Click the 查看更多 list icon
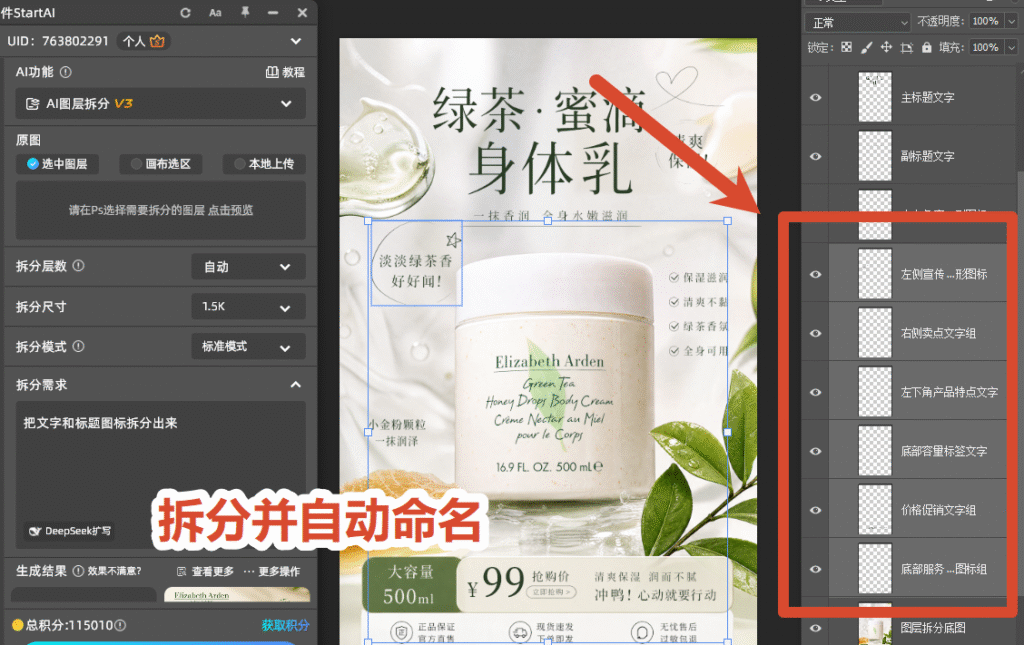This screenshot has height=645, width=1024. coord(182,571)
